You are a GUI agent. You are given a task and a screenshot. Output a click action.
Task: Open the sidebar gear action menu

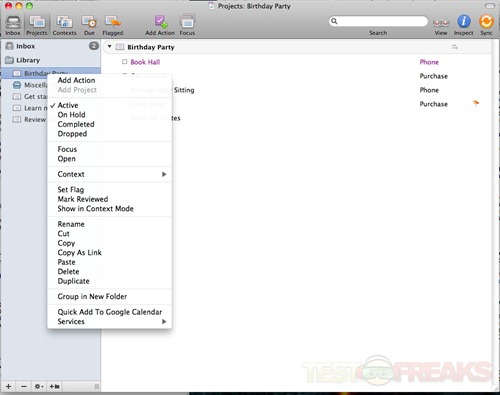(39, 386)
